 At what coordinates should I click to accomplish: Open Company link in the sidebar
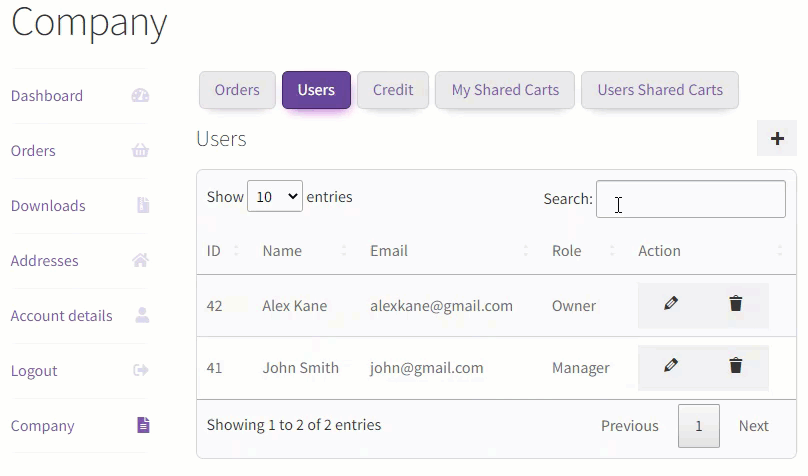(x=43, y=426)
